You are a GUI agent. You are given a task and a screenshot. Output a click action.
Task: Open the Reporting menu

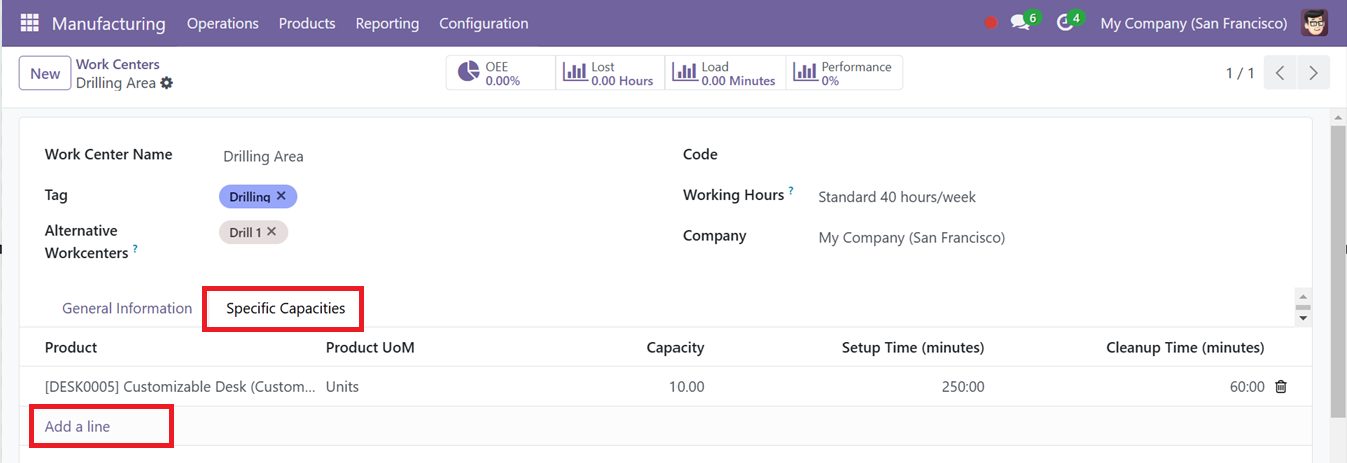[387, 23]
